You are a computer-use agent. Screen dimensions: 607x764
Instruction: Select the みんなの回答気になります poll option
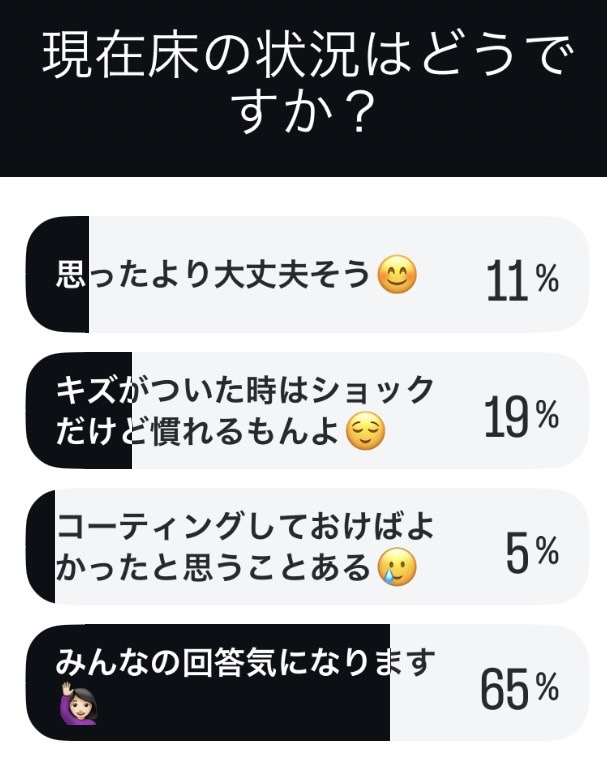coord(307,683)
